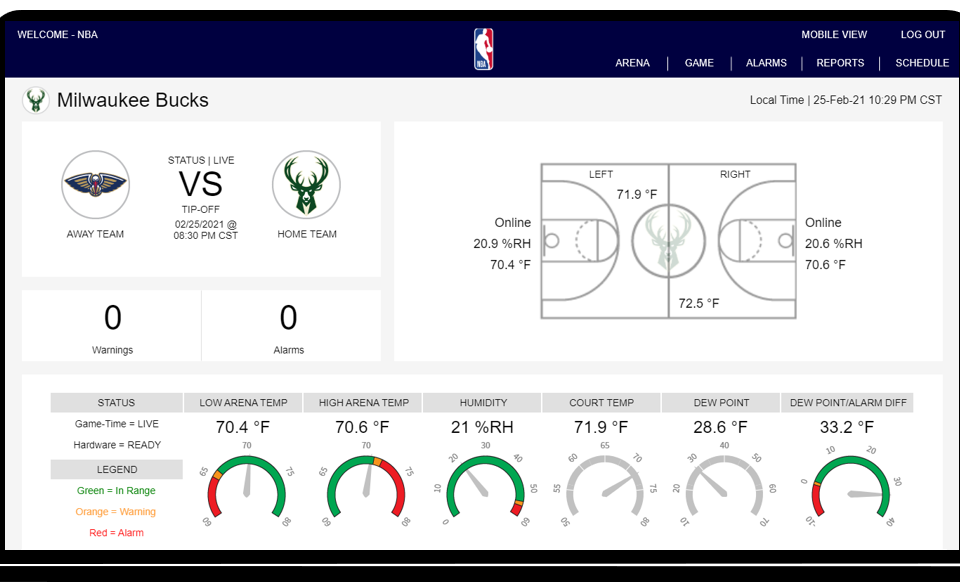The width and height of the screenshot is (960, 582).
Task: Click the 'STATUS | LIVE' label
Action: [x=201, y=160]
